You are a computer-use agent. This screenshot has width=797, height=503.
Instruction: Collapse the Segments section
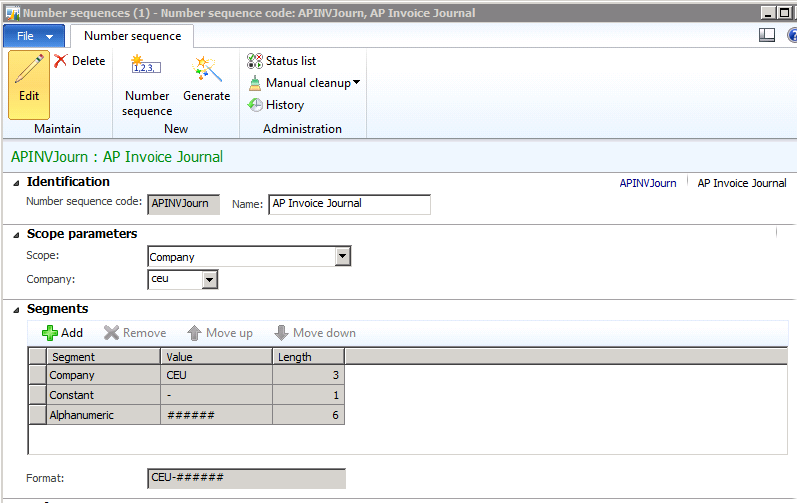[16, 309]
